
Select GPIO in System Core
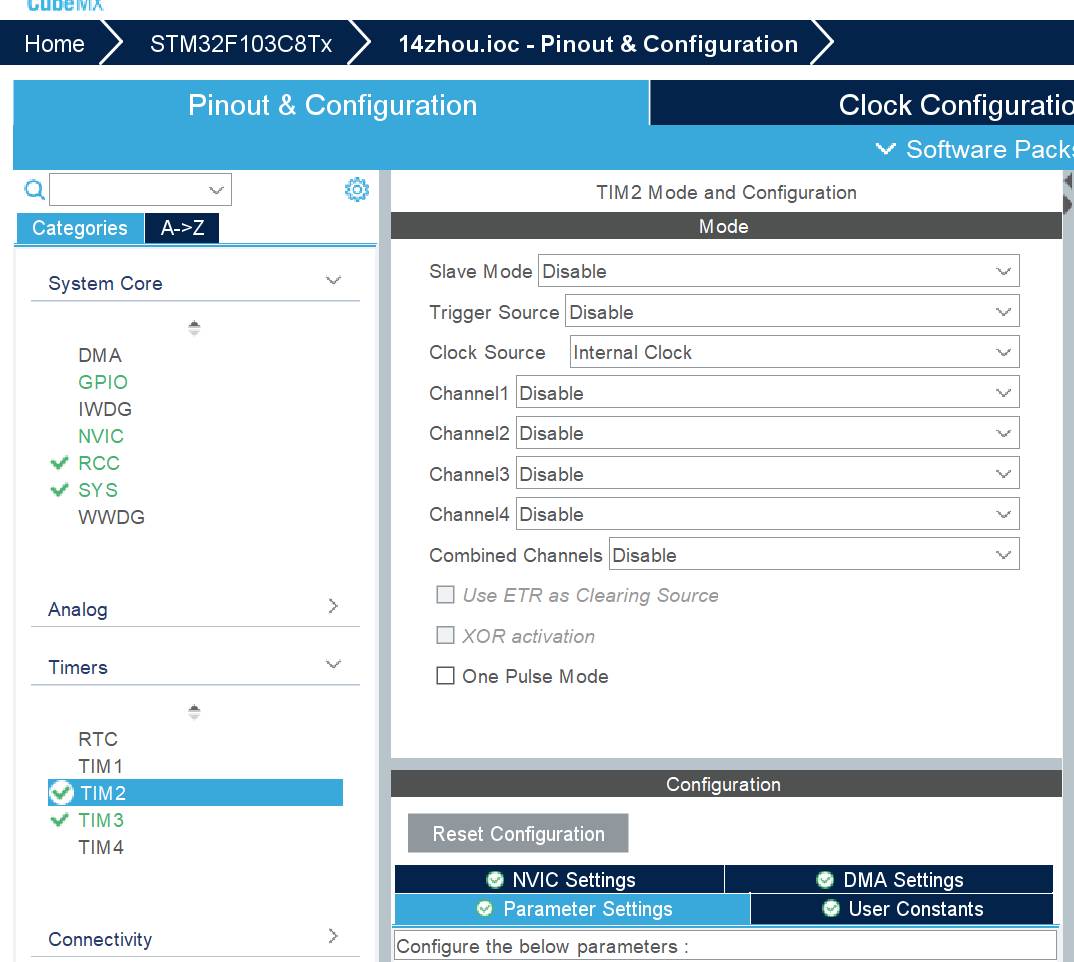[103, 382]
